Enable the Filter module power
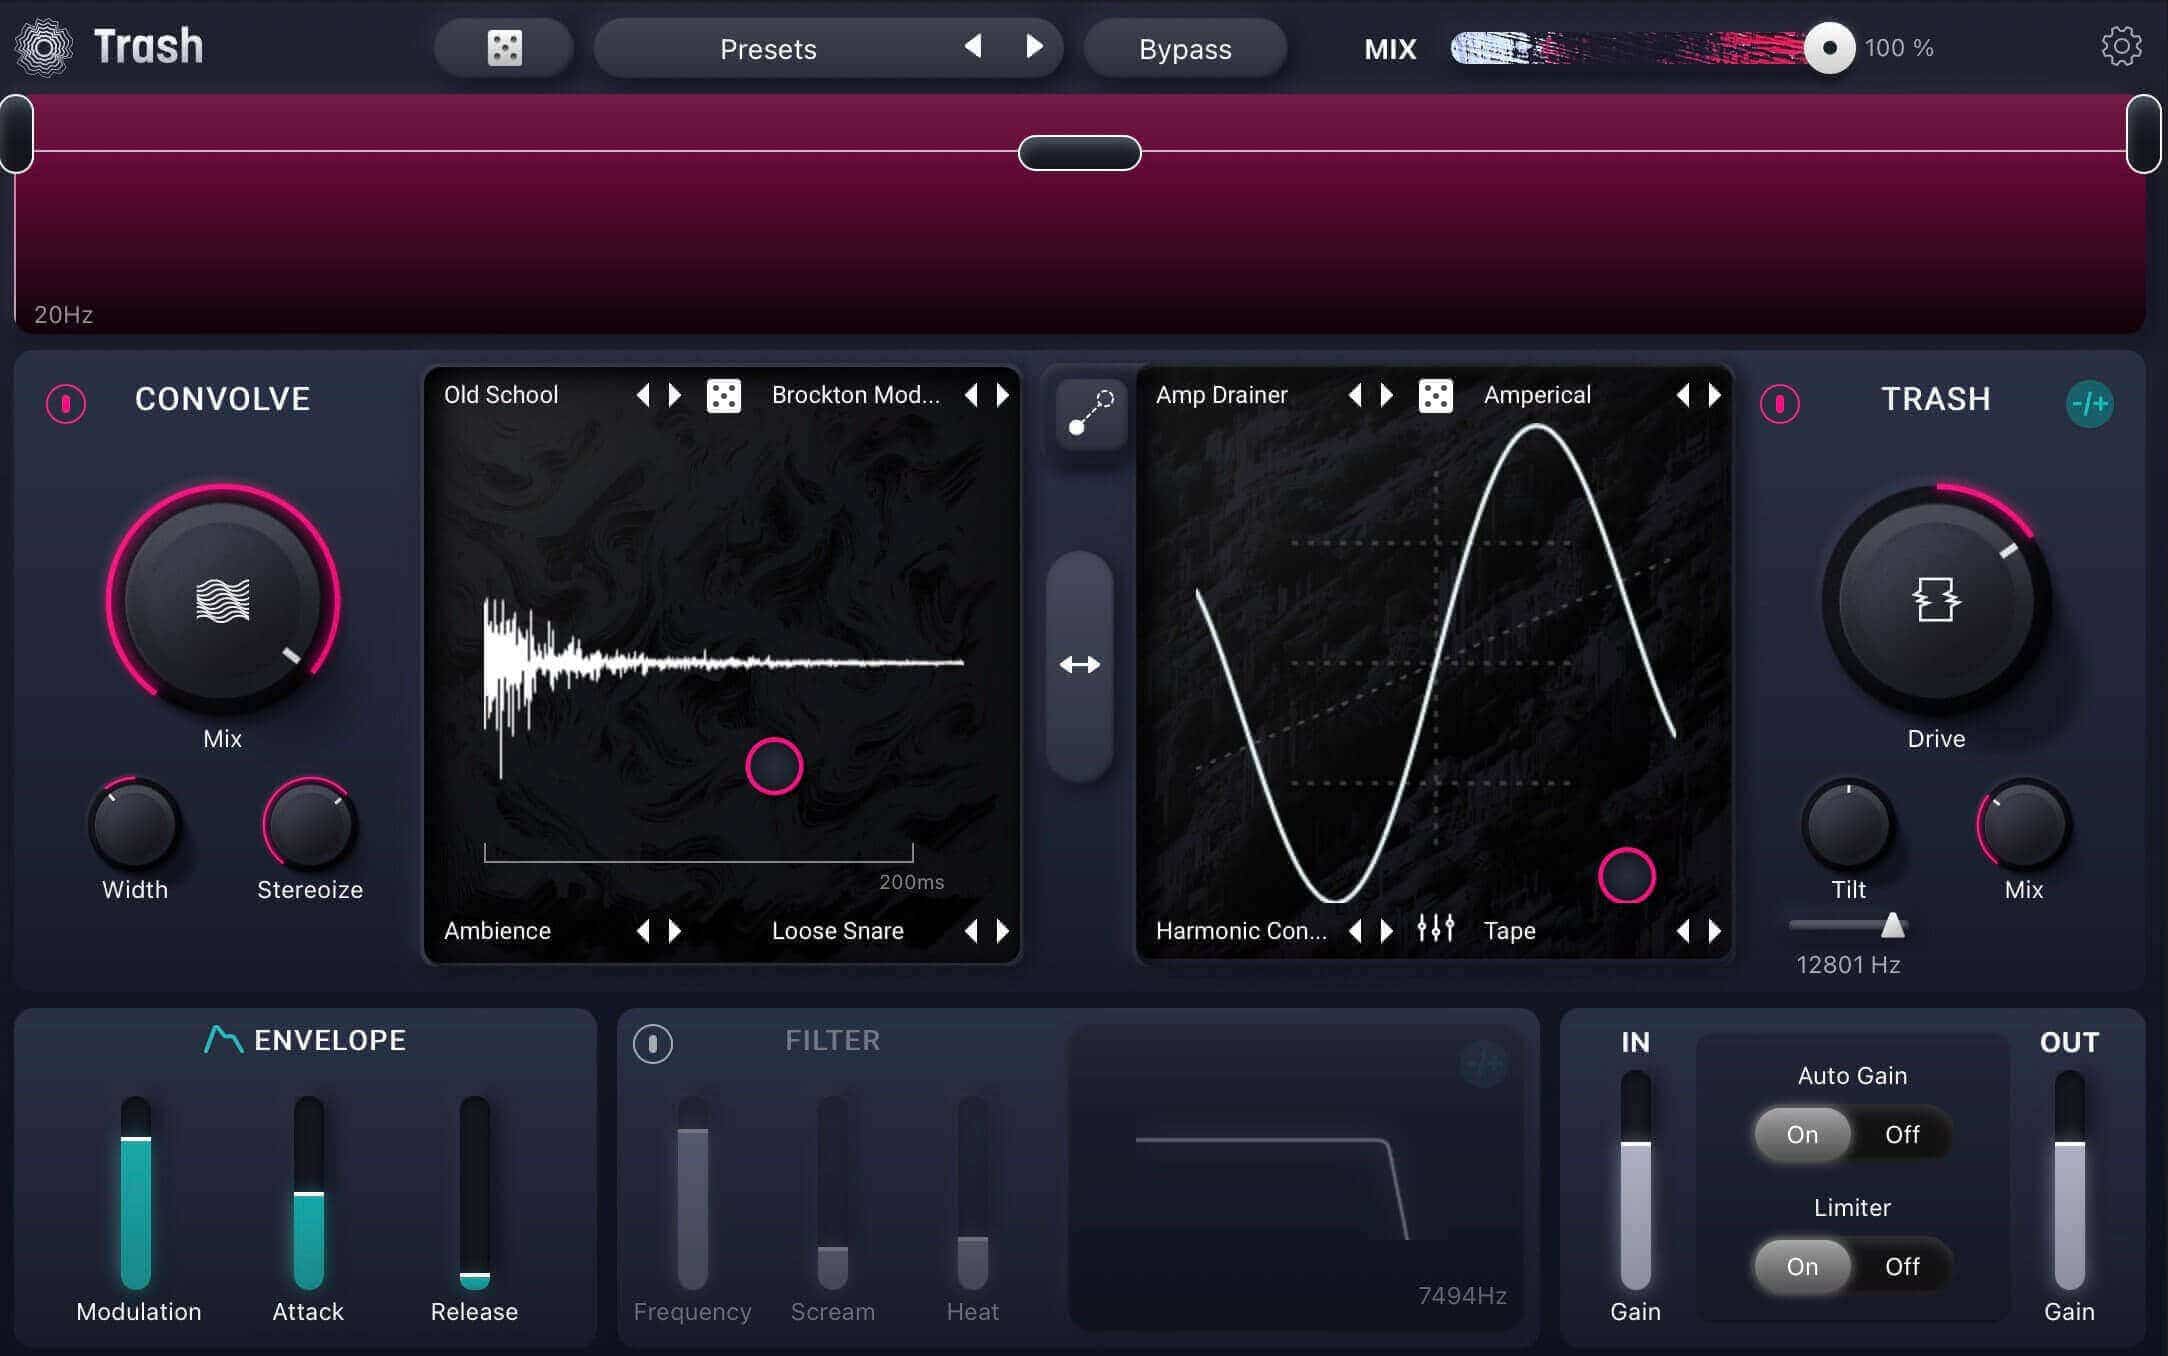Image resolution: width=2168 pixels, height=1356 pixels. click(653, 1043)
